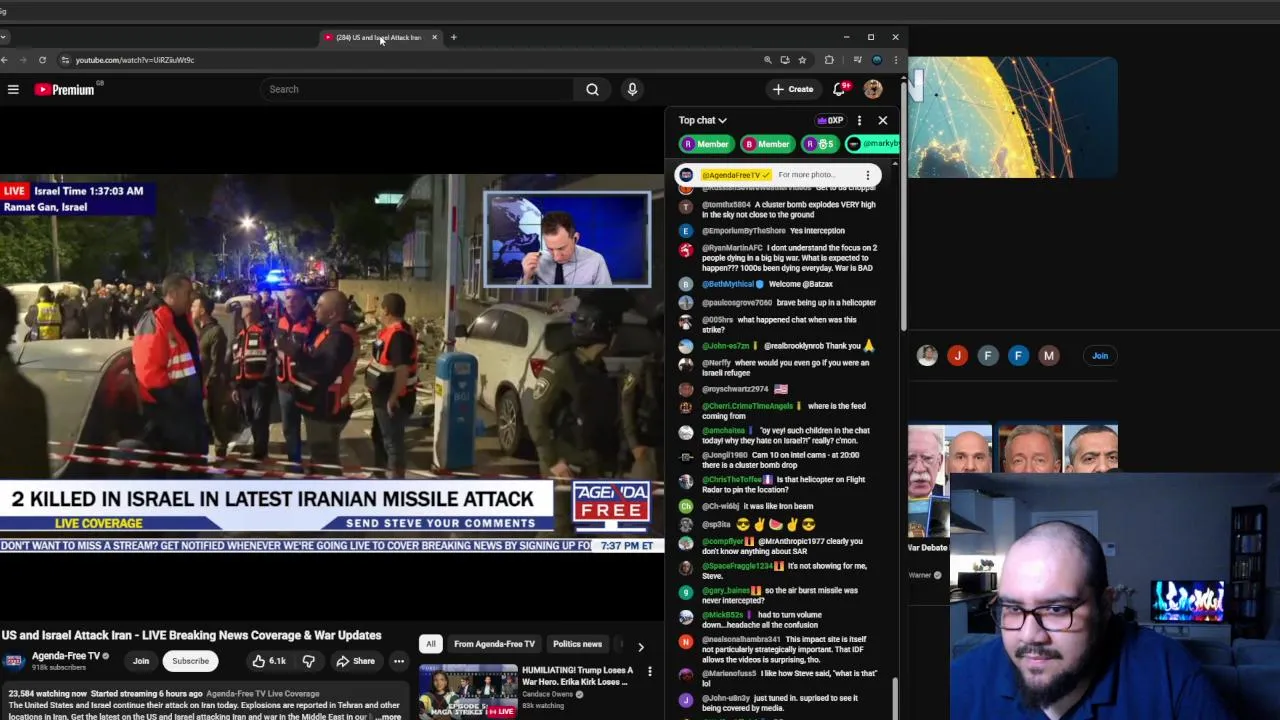The width and height of the screenshot is (1280, 720).
Task: Open the browser profile avatar
Action: point(877,60)
